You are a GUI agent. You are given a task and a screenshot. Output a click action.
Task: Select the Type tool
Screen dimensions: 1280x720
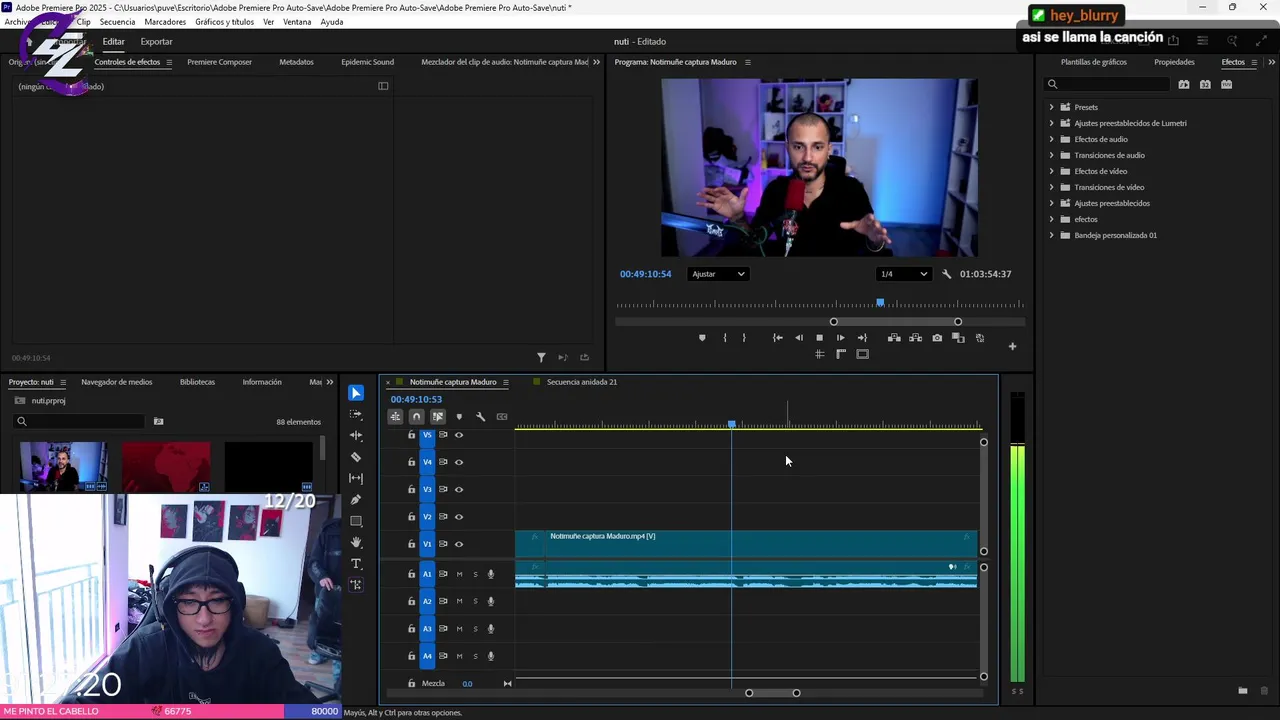pos(356,564)
